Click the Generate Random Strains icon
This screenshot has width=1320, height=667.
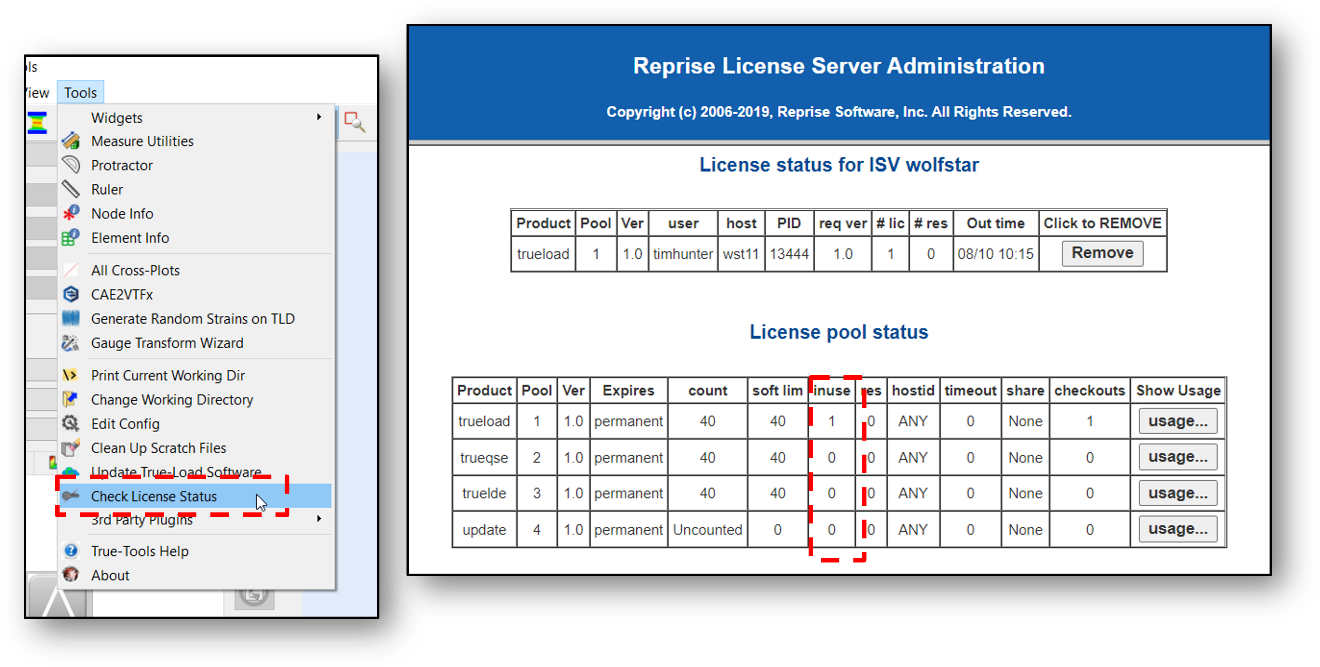(71, 319)
